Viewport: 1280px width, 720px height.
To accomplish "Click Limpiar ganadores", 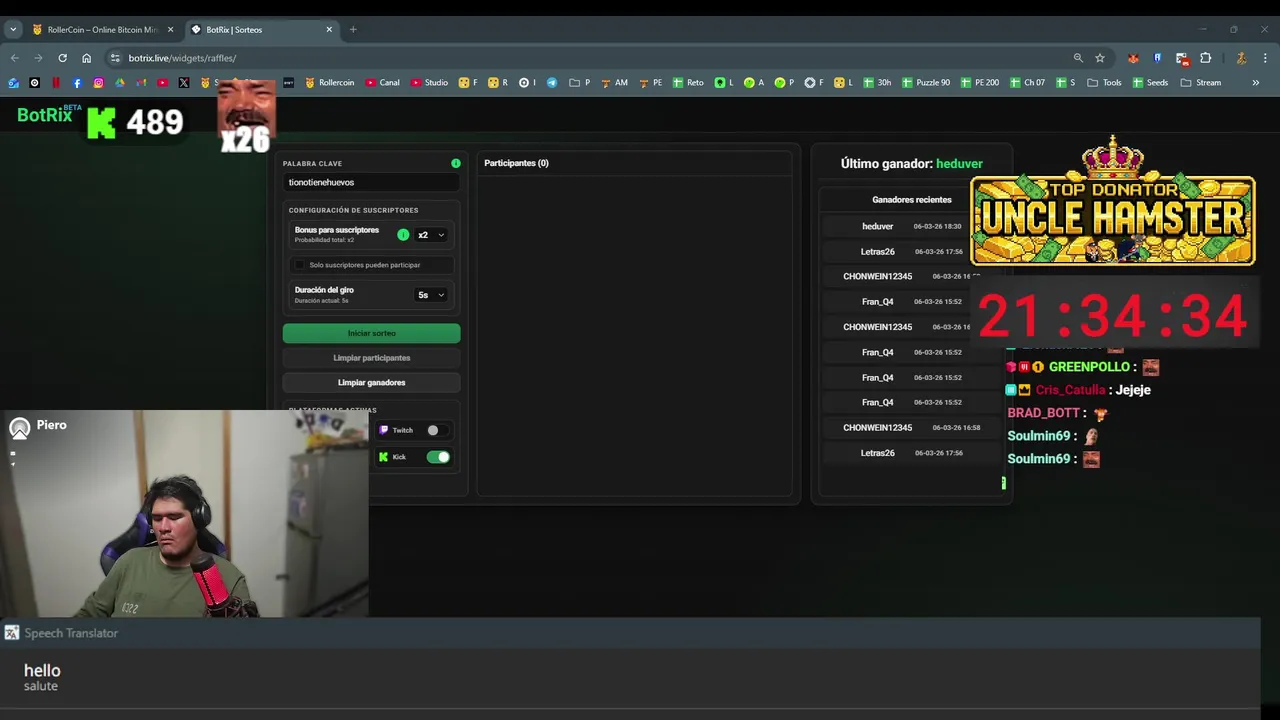I will point(371,383).
